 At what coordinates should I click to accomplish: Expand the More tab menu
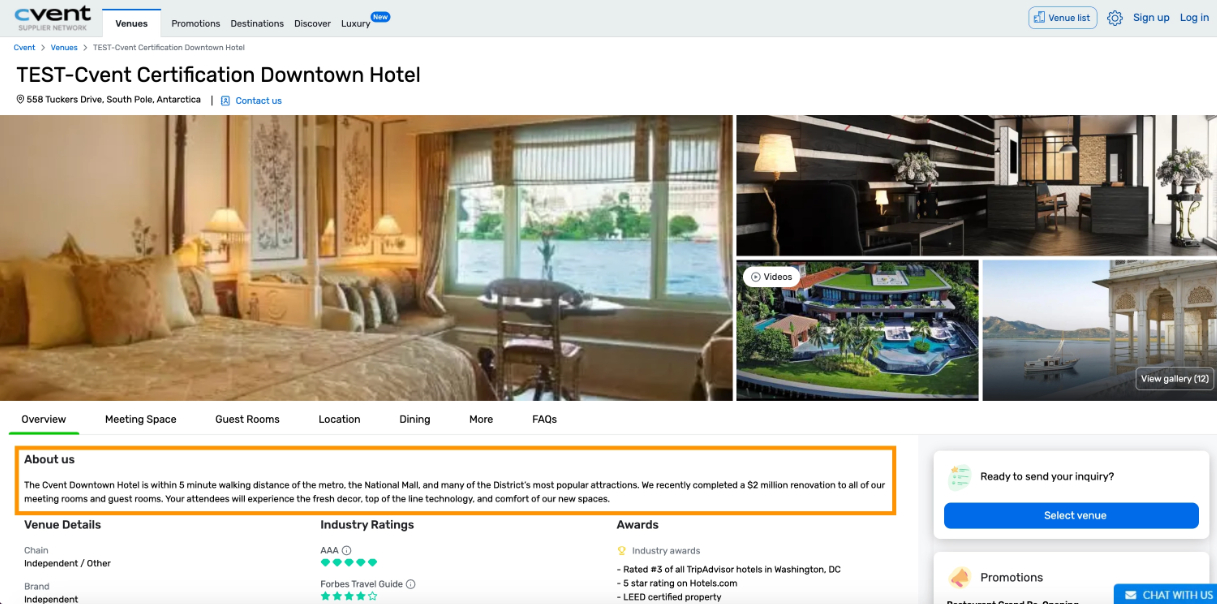tap(481, 419)
